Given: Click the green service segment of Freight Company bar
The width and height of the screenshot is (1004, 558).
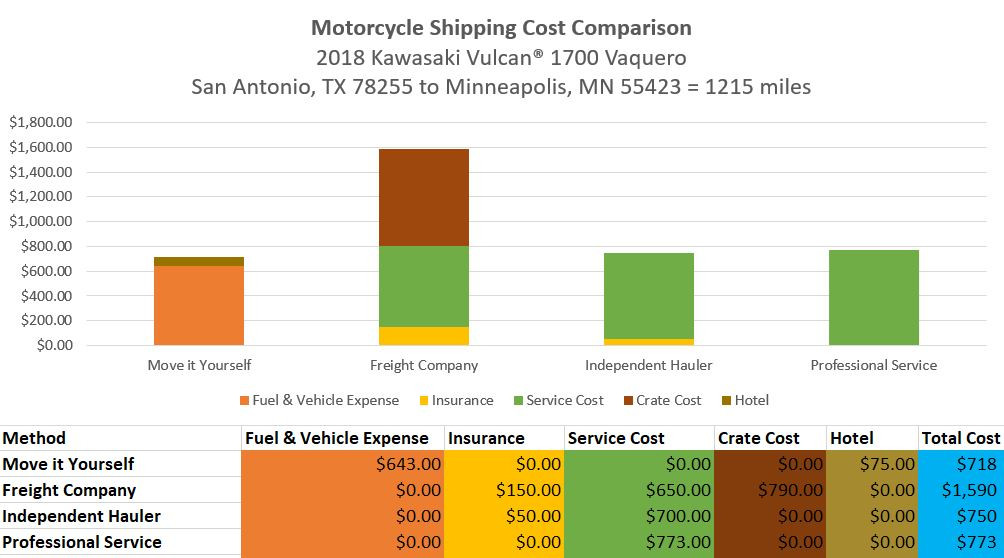Looking at the screenshot, I should pyautogui.click(x=424, y=286).
